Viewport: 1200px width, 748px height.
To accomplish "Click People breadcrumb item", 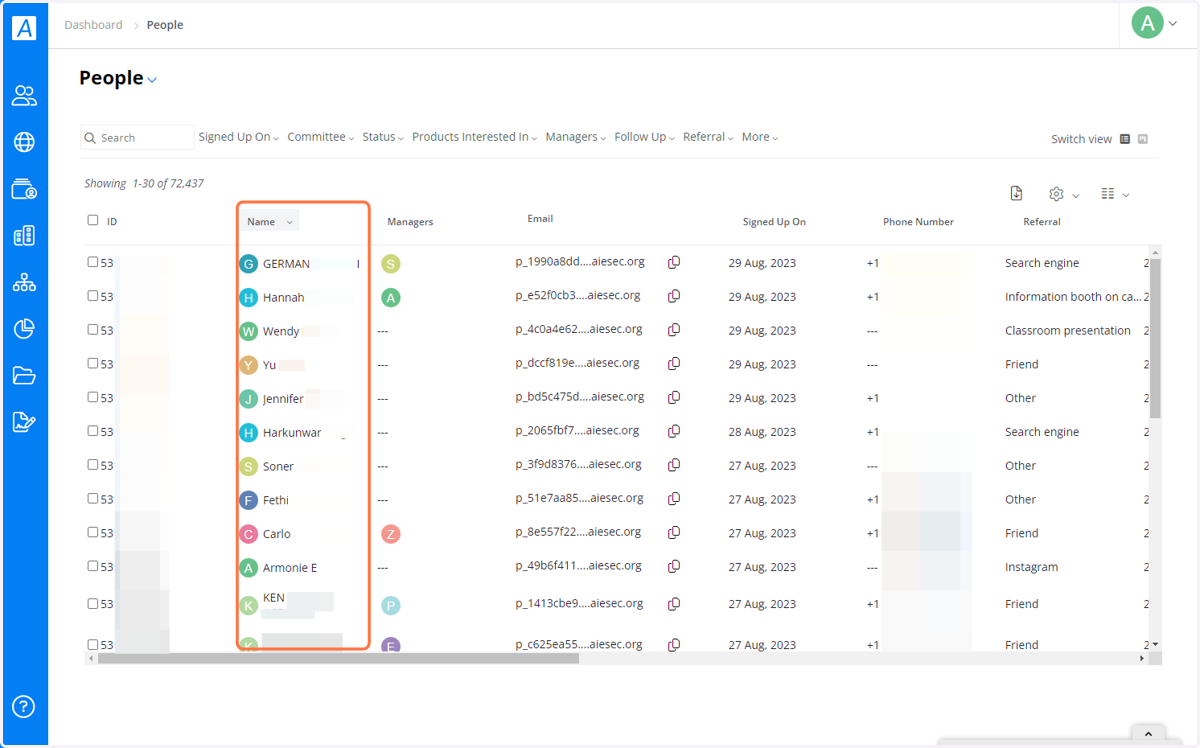I will pyautogui.click(x=165, y=25).
